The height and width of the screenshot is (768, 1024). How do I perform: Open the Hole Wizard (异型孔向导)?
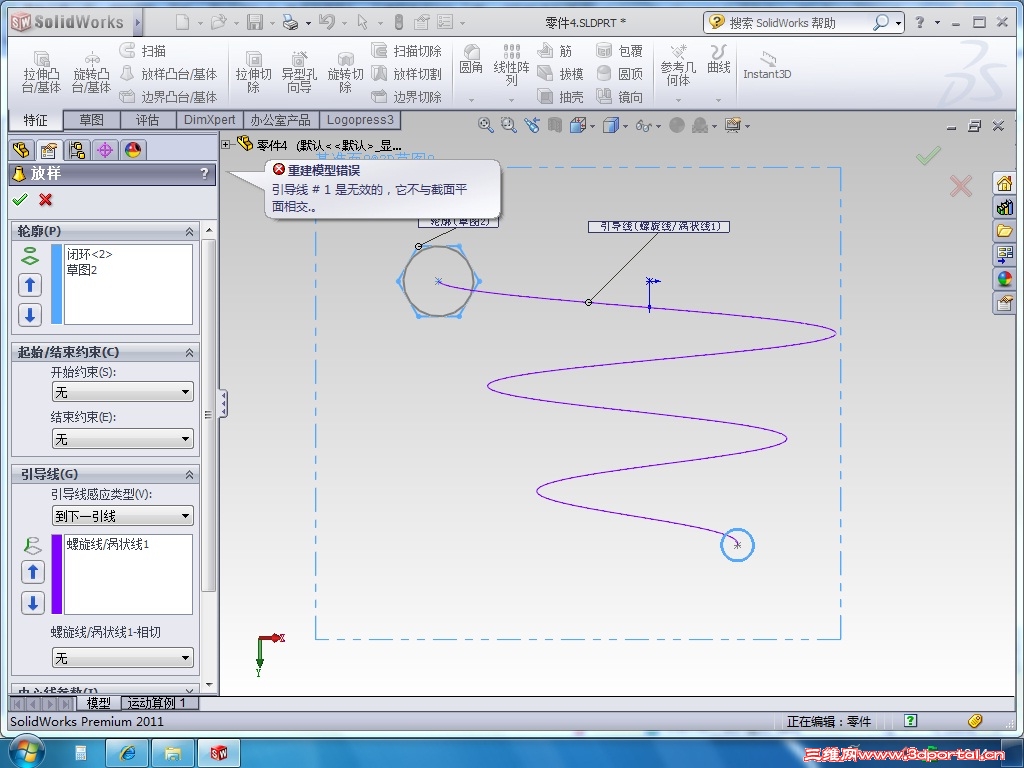point(299,72)
